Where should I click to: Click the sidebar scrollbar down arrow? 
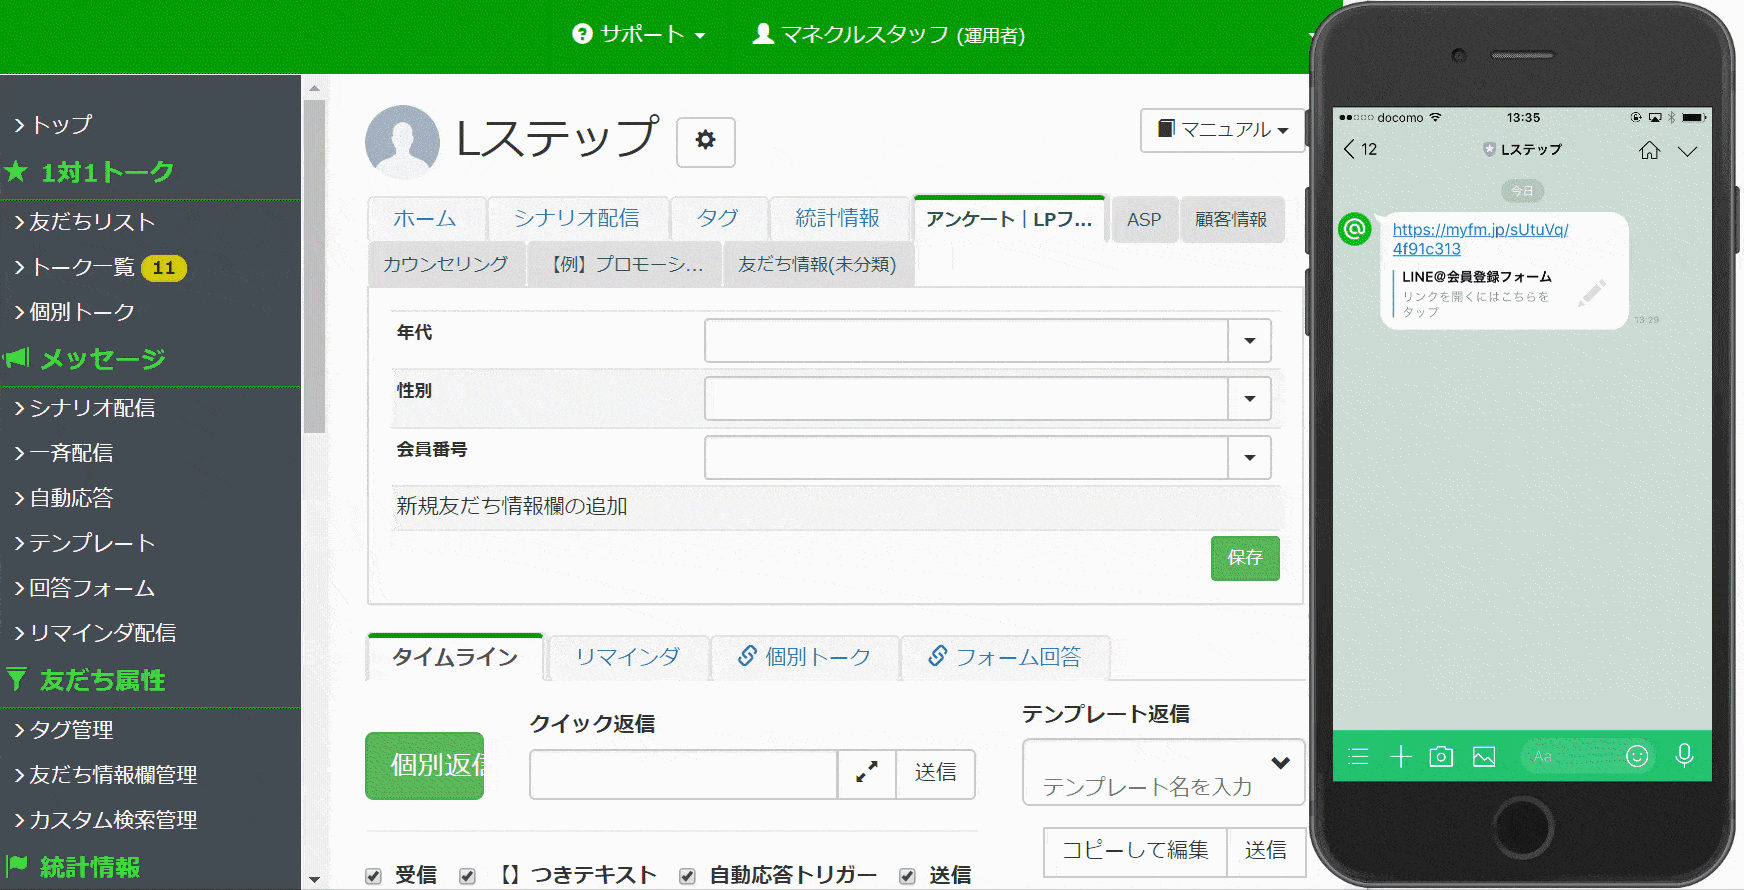click(315, 880)
